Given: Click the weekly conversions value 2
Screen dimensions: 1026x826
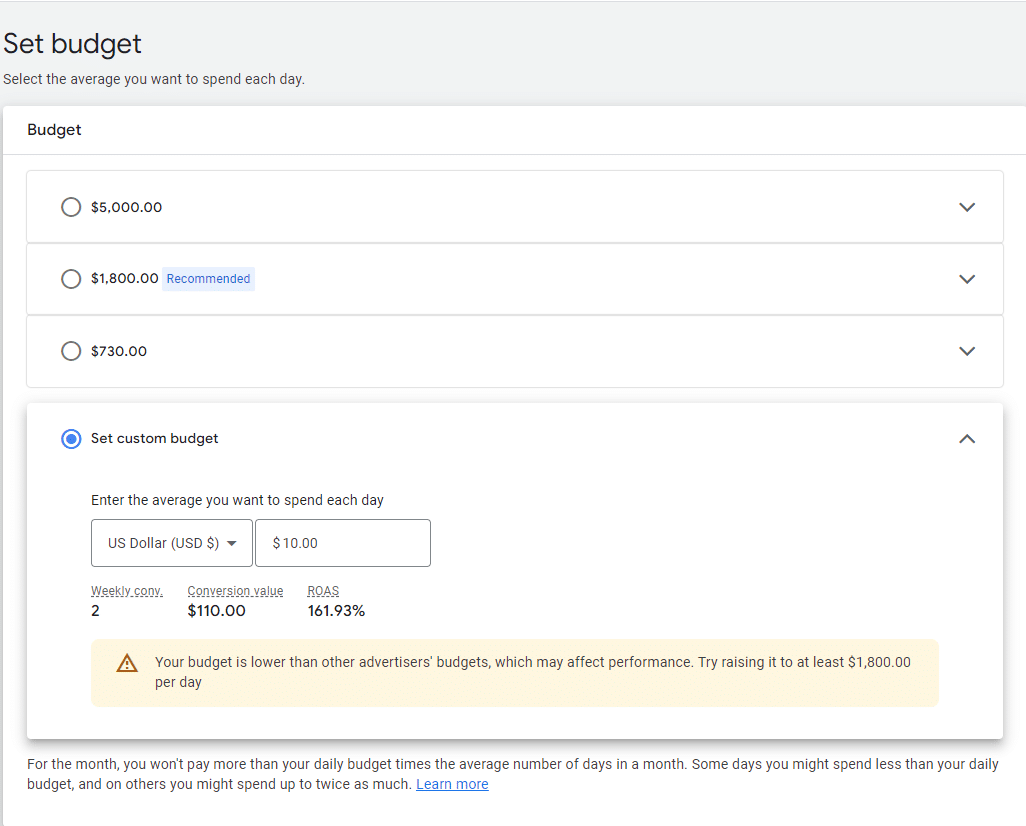Looking at the screenshot, I should 96,611.
